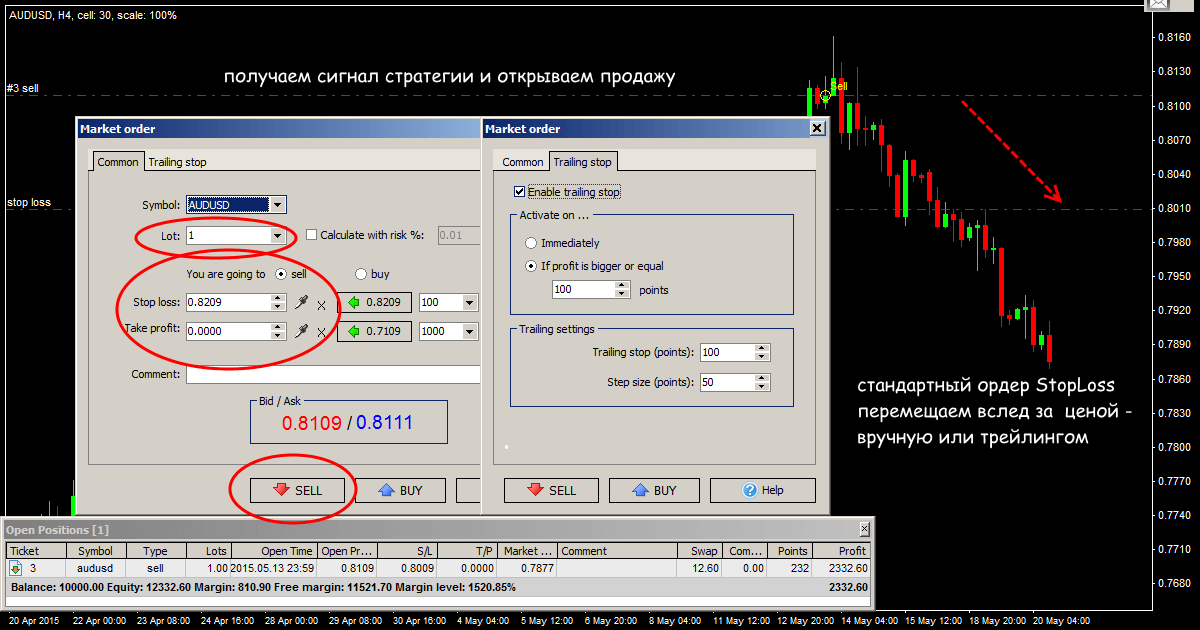Select the buy radio button
Viewport: 1200px width, 630px height.
(361, 274)
